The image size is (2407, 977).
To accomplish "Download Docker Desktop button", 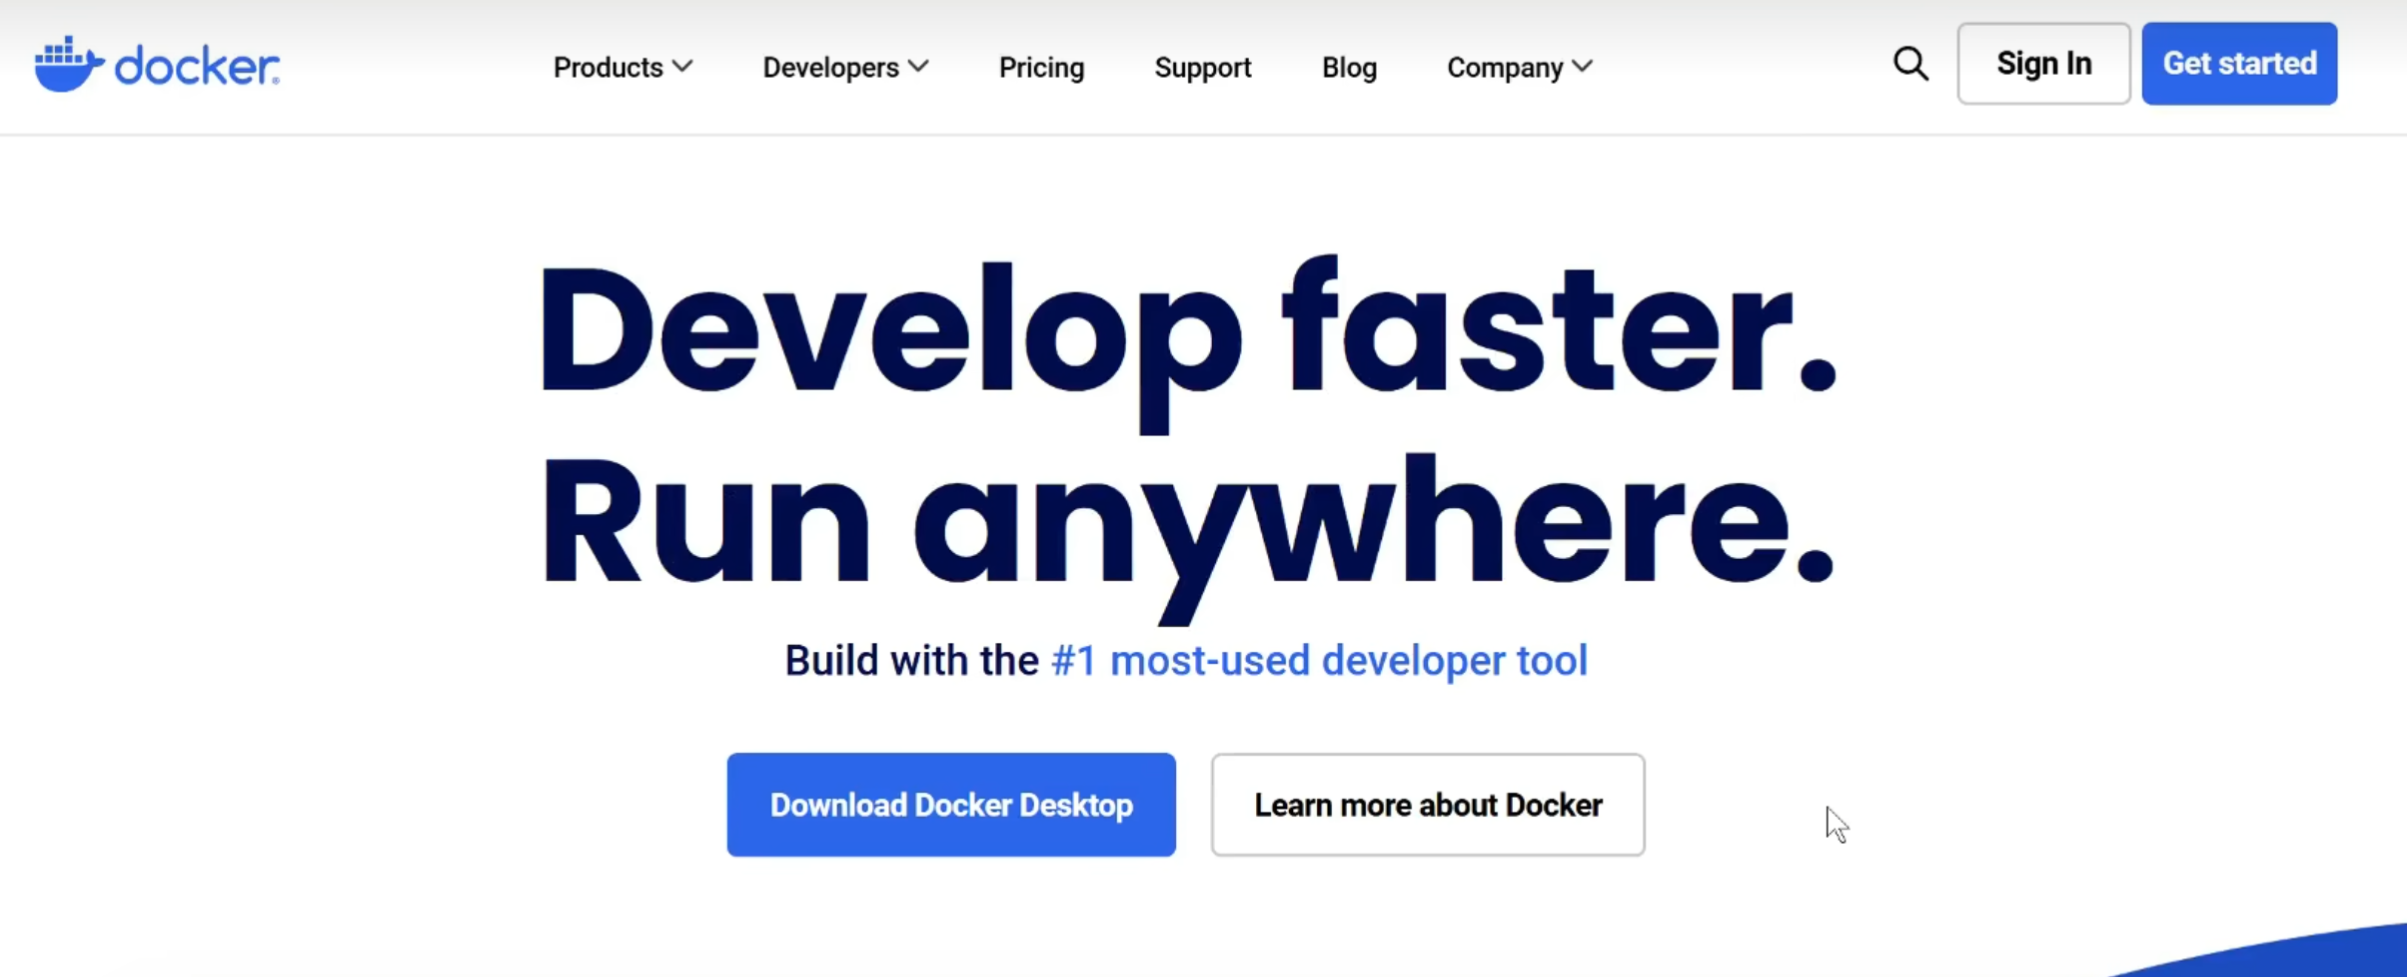I will point(951,804).
